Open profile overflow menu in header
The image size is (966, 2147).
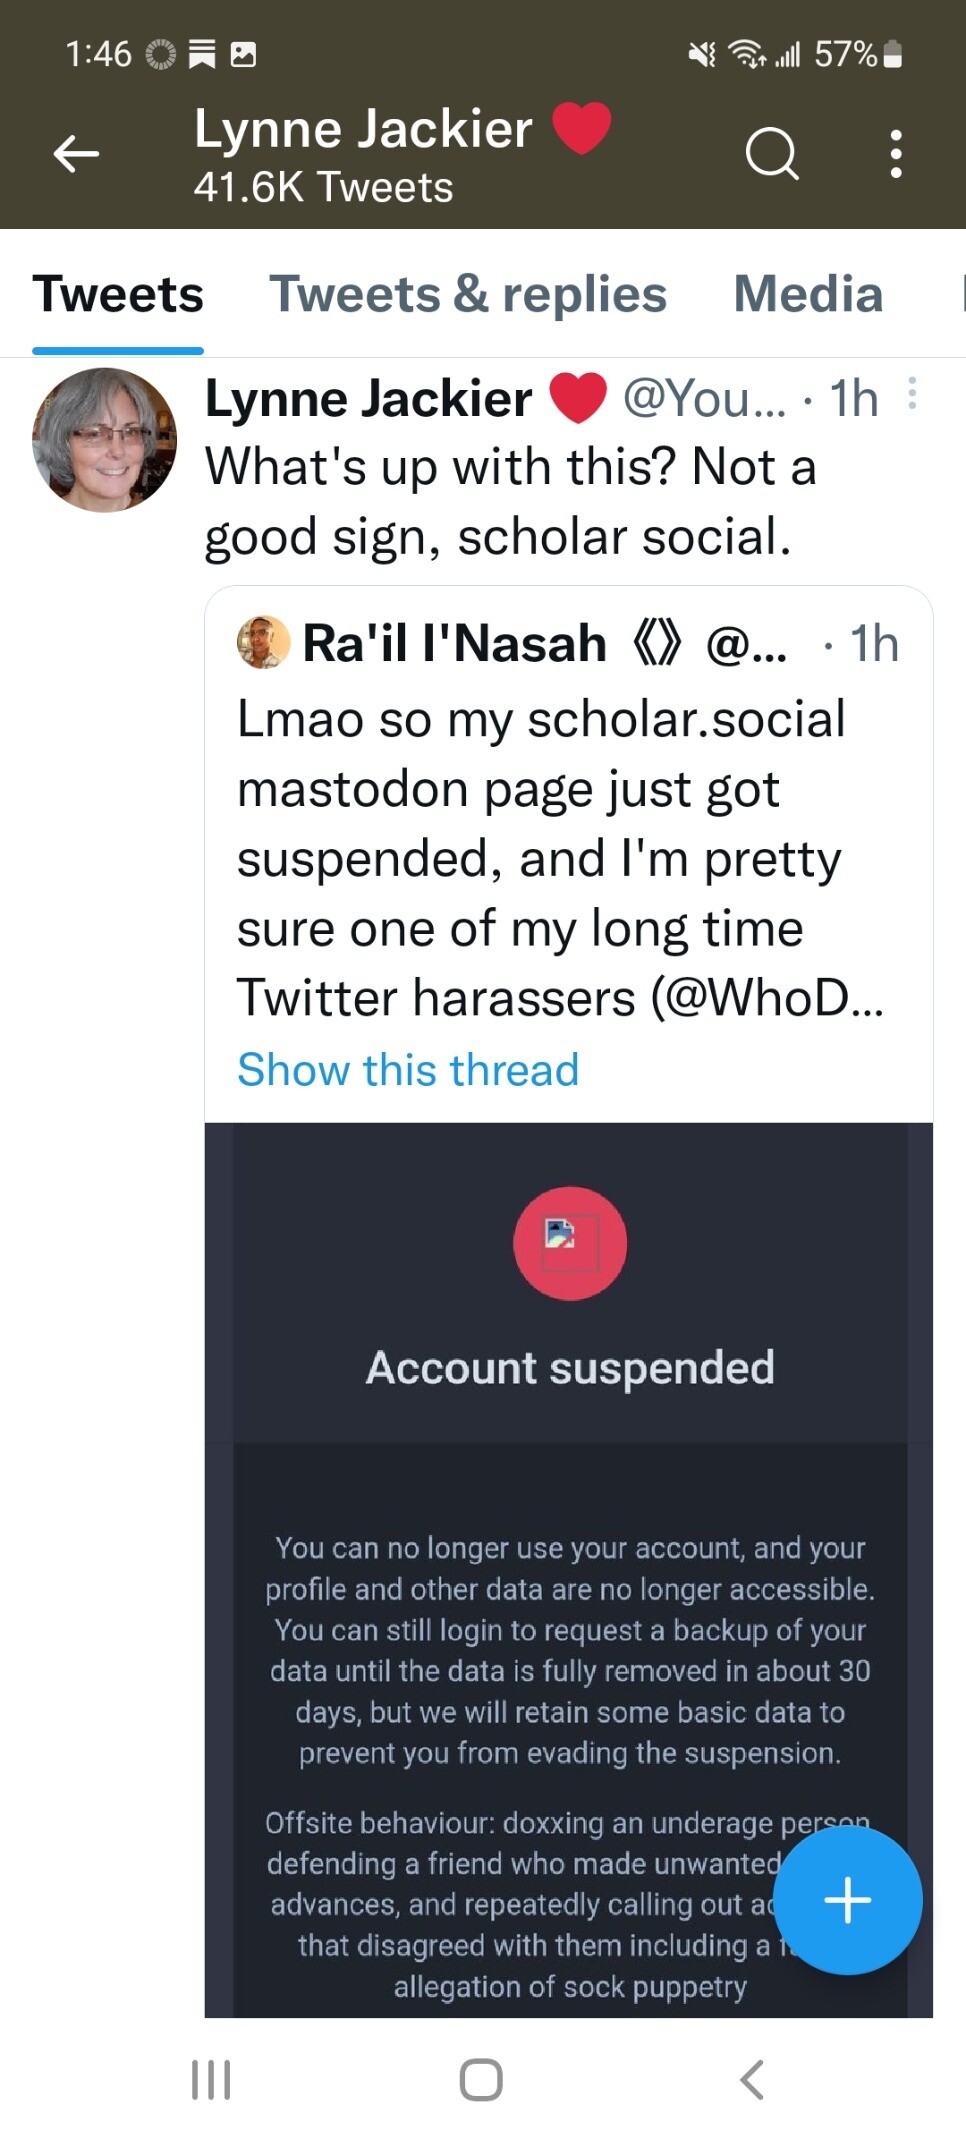pyautogui.click(x=896, y=154)
